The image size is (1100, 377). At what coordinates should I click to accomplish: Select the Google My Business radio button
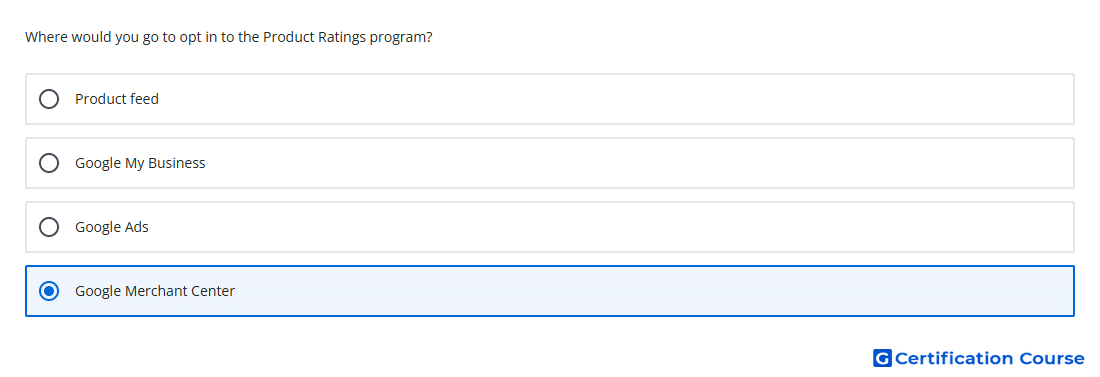[x=49, y=163]
